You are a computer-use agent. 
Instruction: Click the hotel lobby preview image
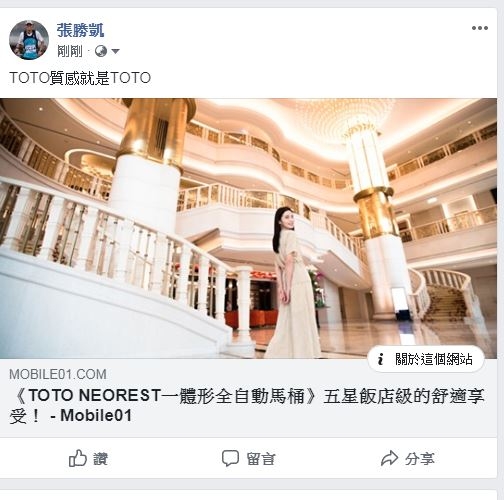248,228
